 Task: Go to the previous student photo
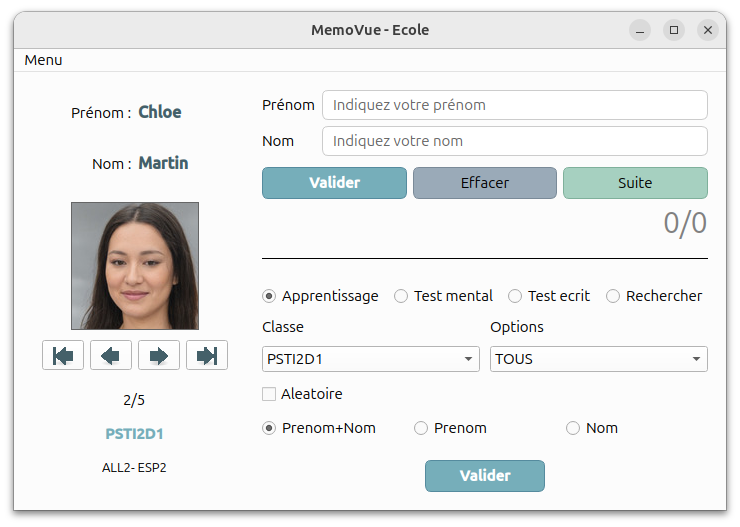click(111, 355)
